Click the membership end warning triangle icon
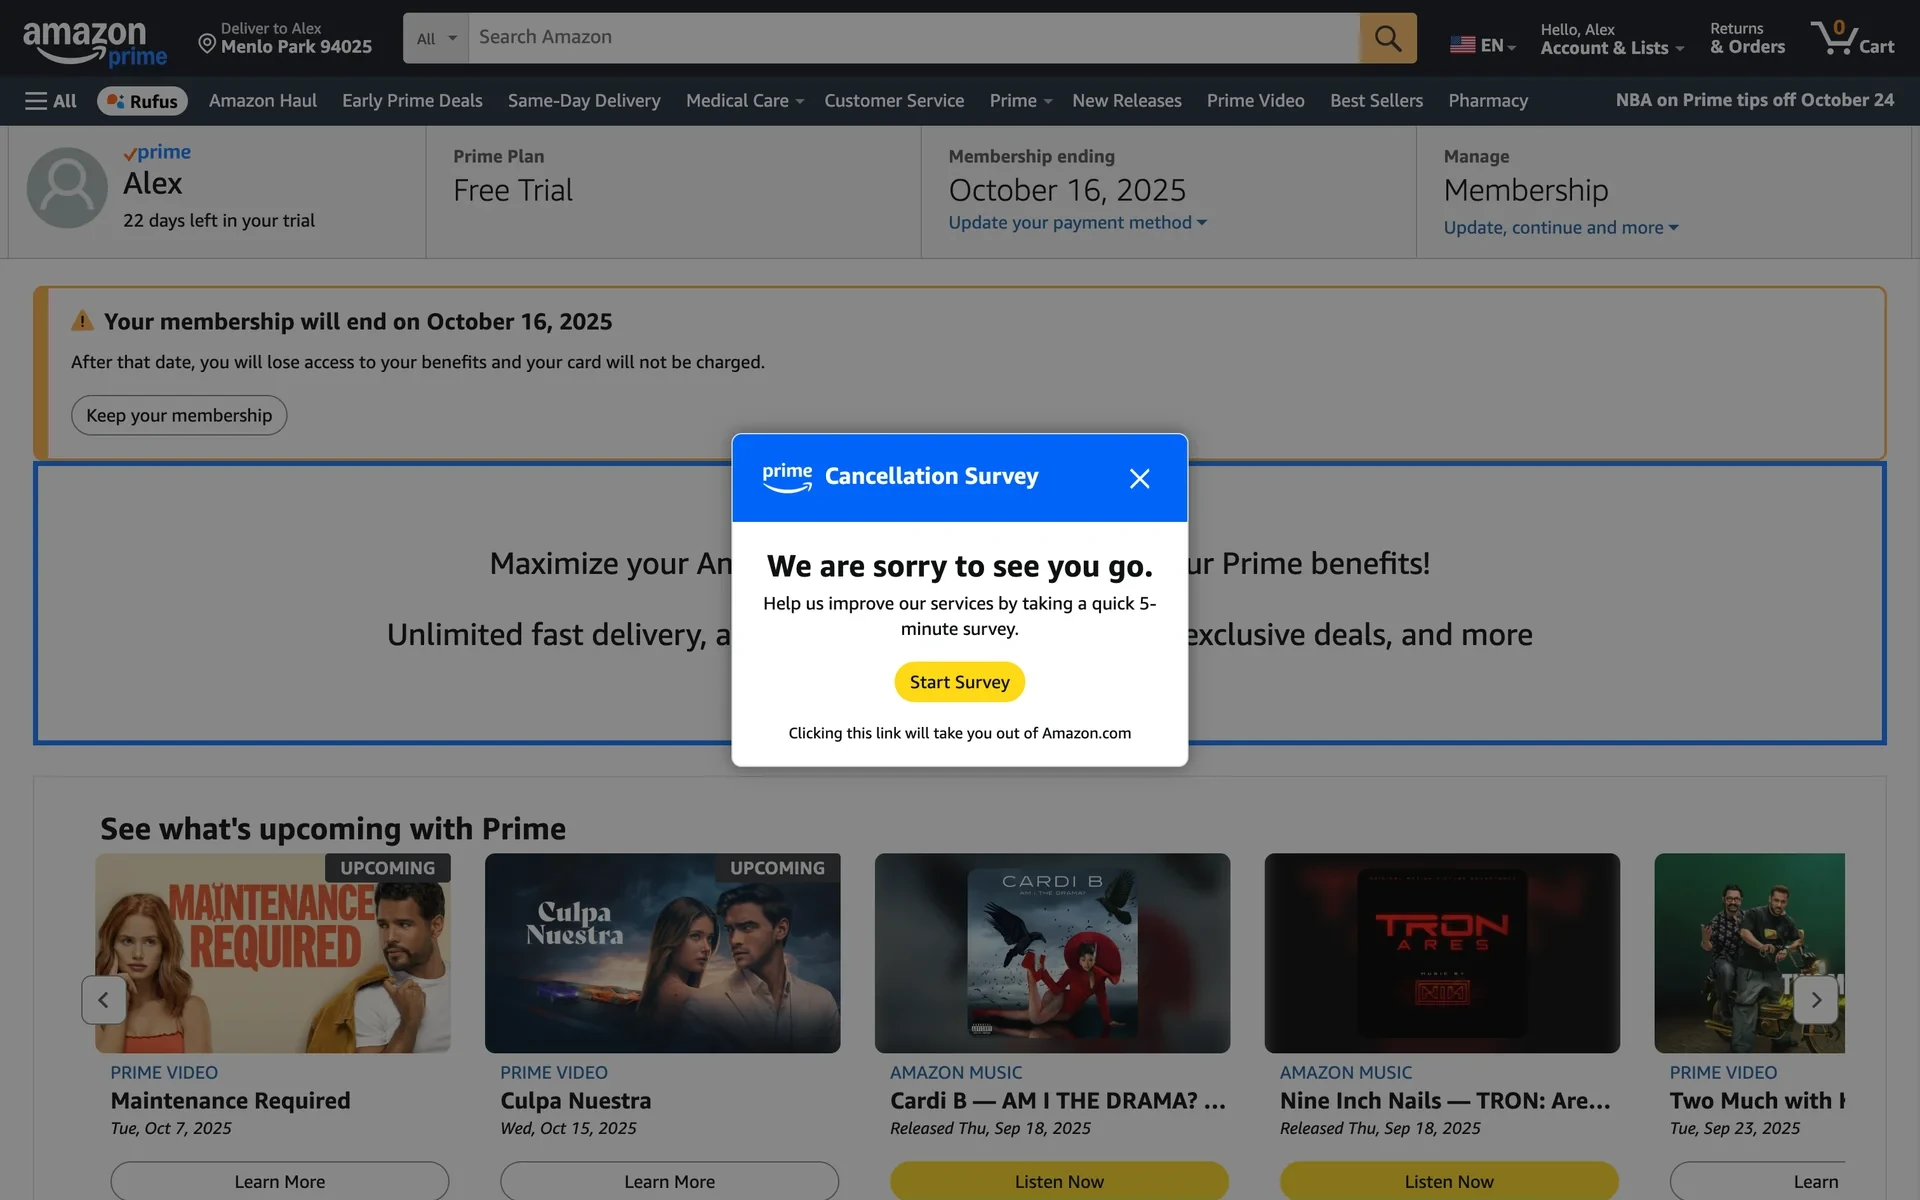This screenshot has height=1200, width=1920. pyautogui.click(x=82, y=321)
